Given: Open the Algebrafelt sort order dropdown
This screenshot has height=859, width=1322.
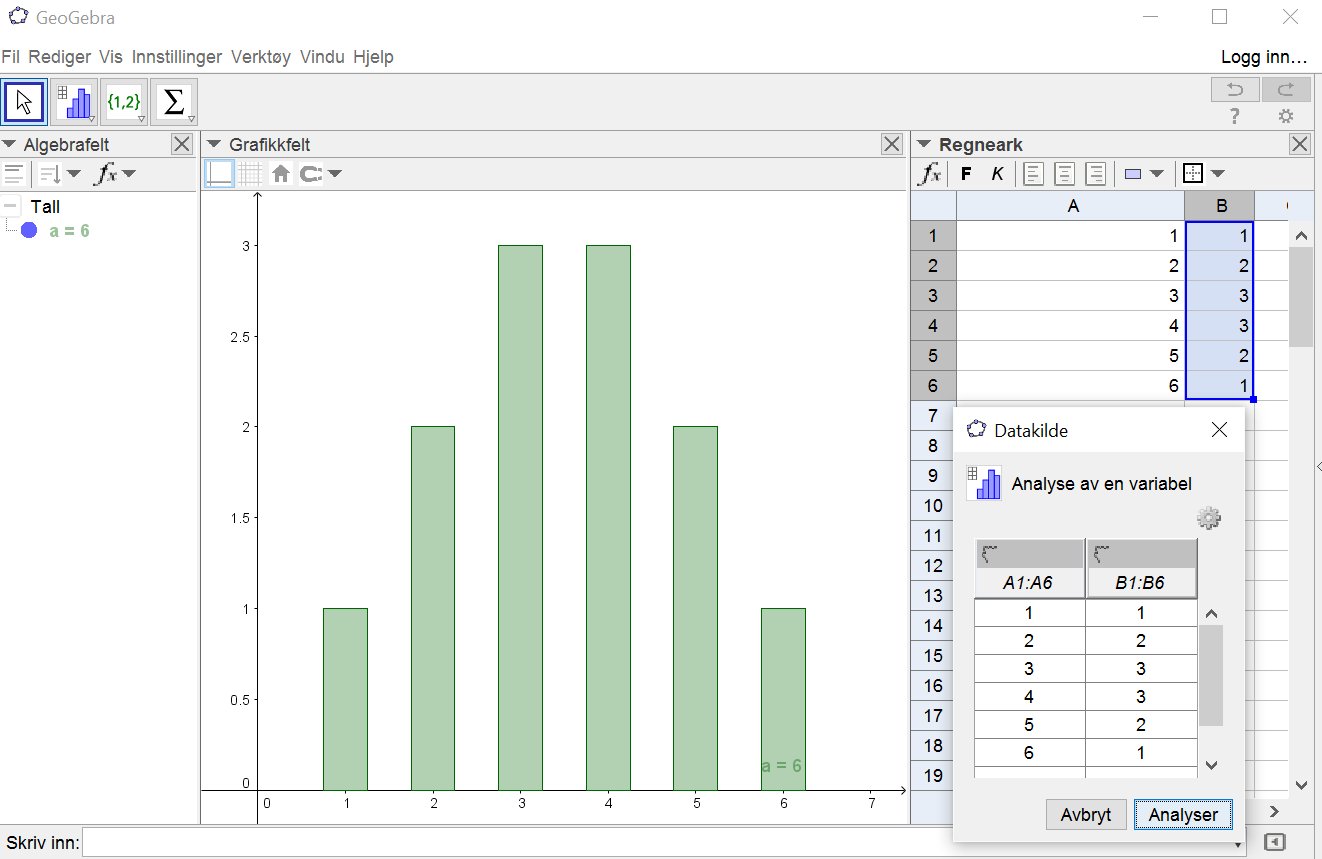Looking at the screenshot, I should pos(59,174).
